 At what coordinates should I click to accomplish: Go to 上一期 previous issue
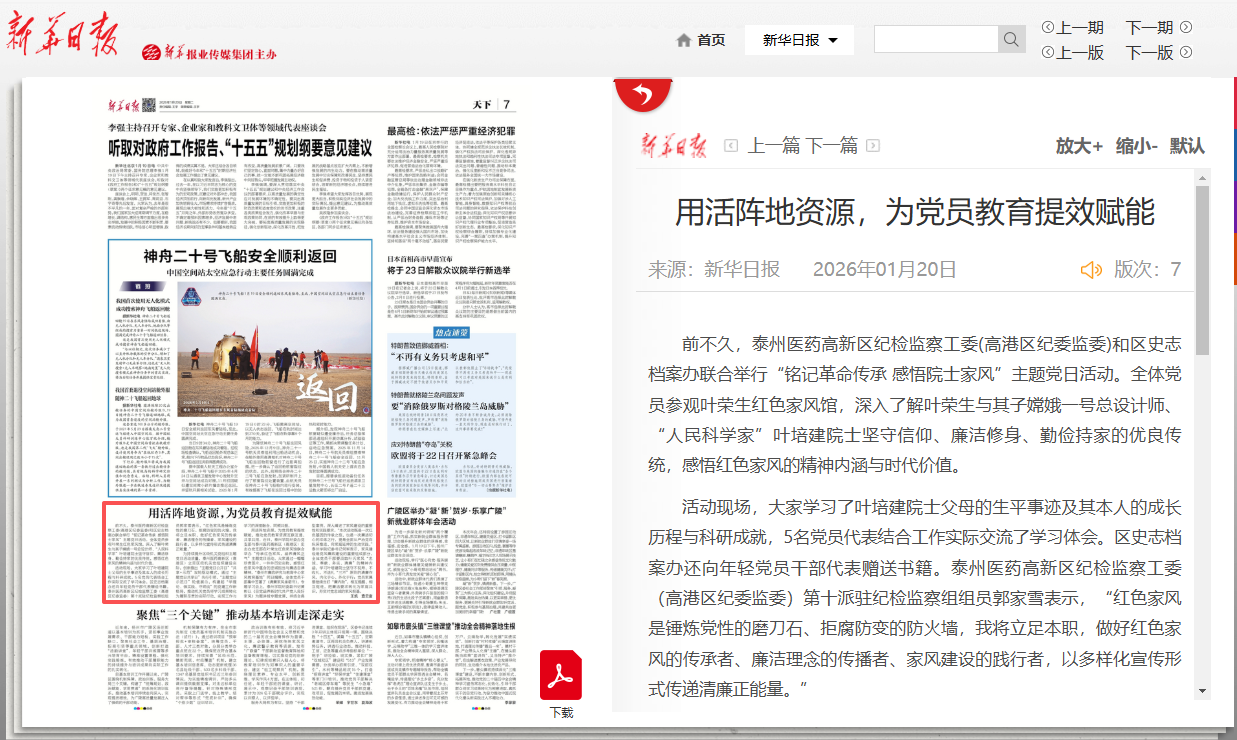1072,27
